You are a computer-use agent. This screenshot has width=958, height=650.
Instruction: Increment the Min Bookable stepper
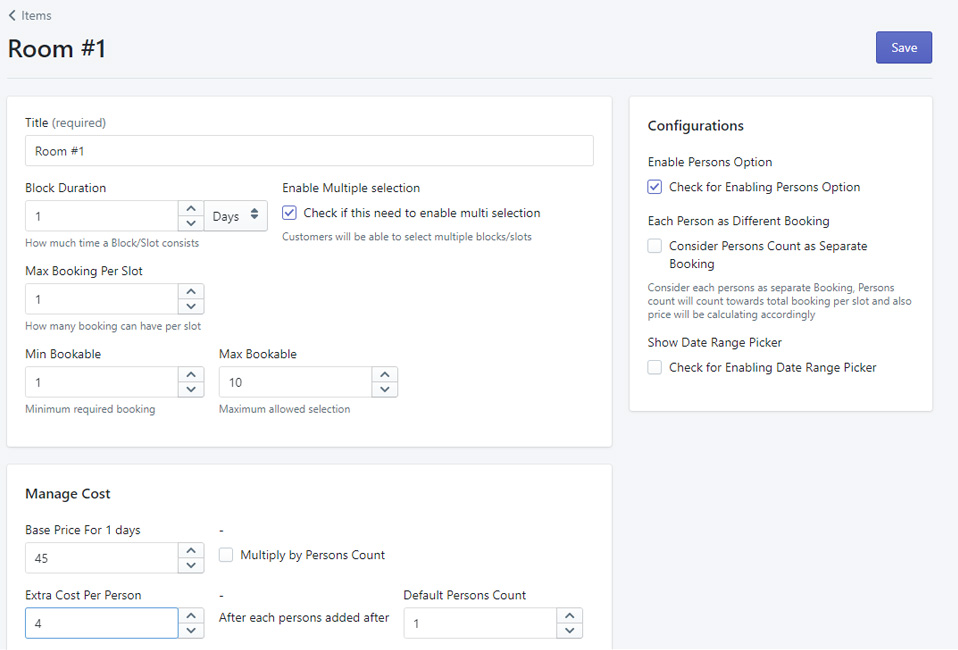click(191, 375)
